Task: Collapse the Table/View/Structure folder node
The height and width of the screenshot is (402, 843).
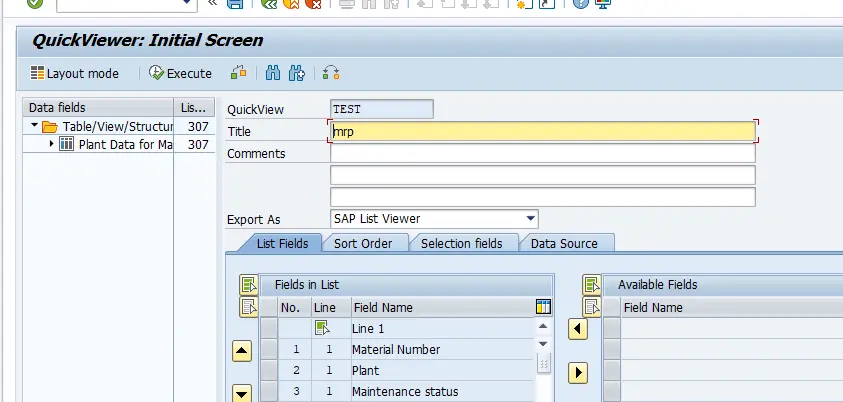Action: pos(34,127)
